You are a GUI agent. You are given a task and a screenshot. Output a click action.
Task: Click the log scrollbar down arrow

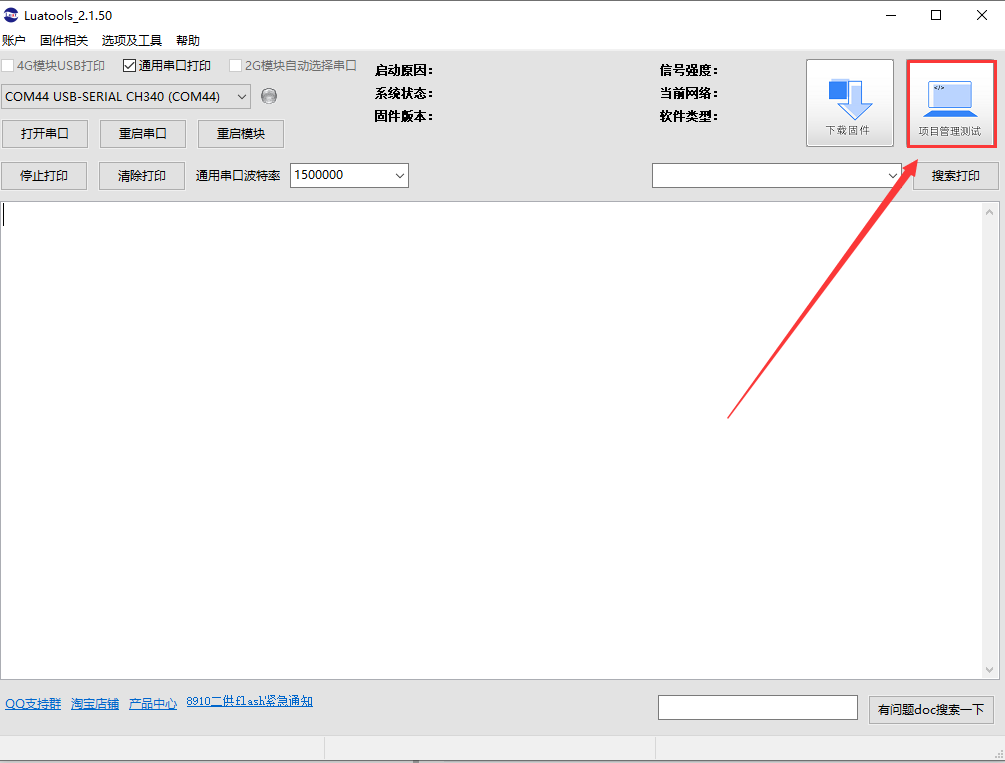(989, 669)
